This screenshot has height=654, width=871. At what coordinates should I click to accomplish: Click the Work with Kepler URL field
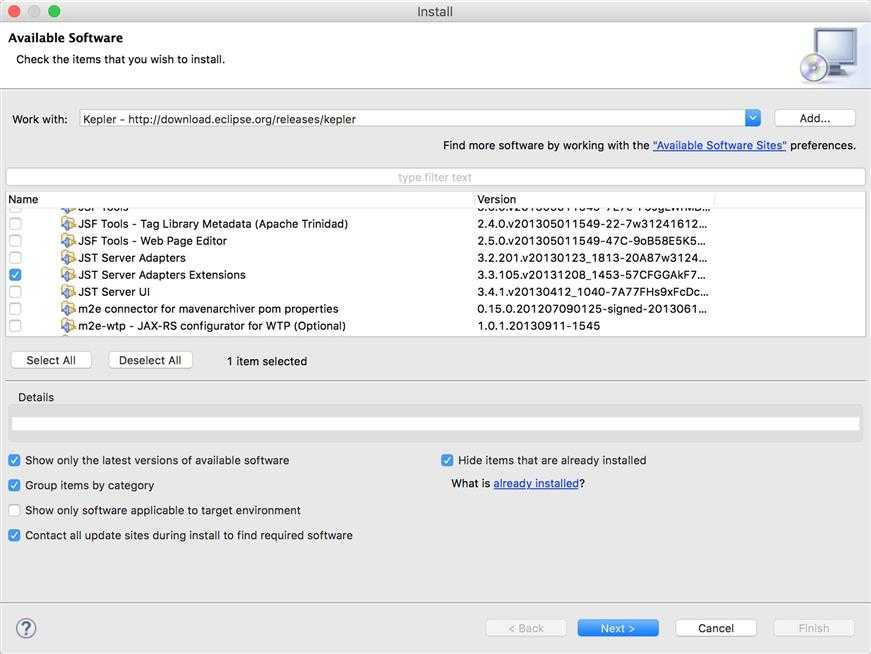click(412, 119)
